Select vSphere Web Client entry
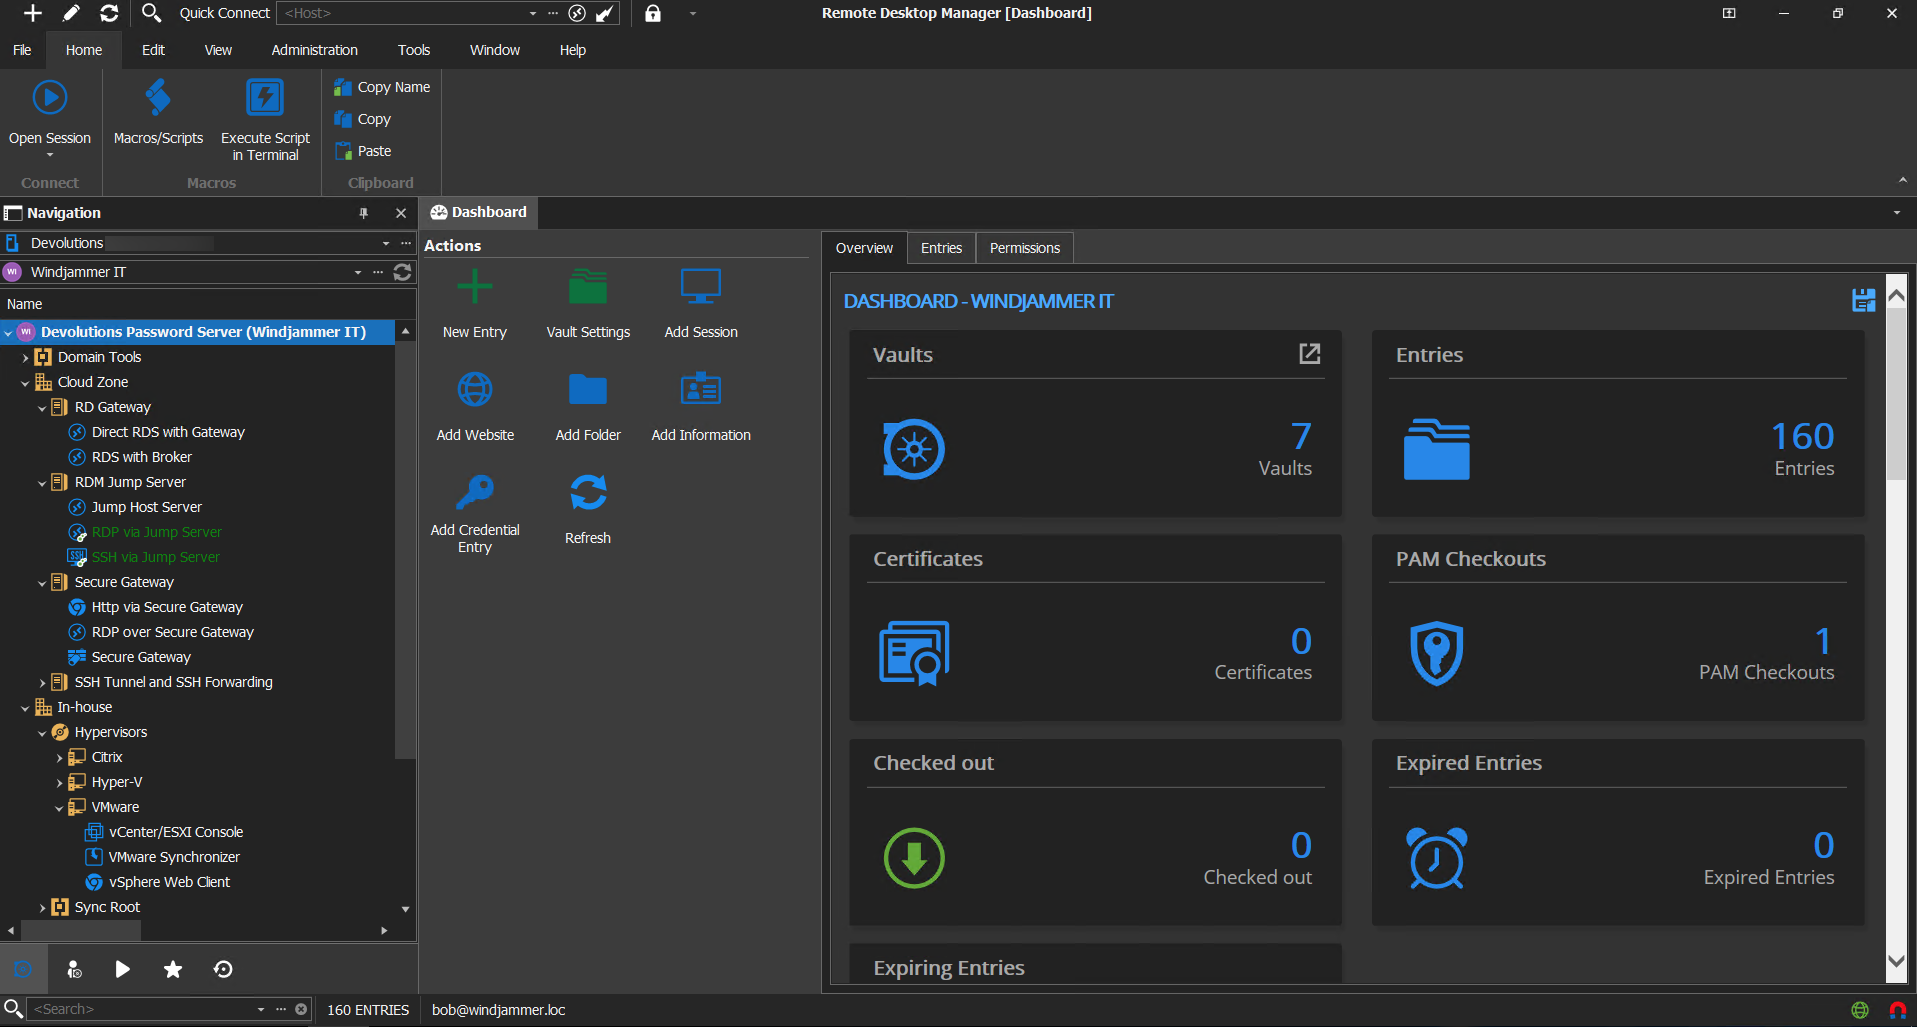This screenshot has width=1917, height=1027. pyautogui.click(x=169, y=882)
